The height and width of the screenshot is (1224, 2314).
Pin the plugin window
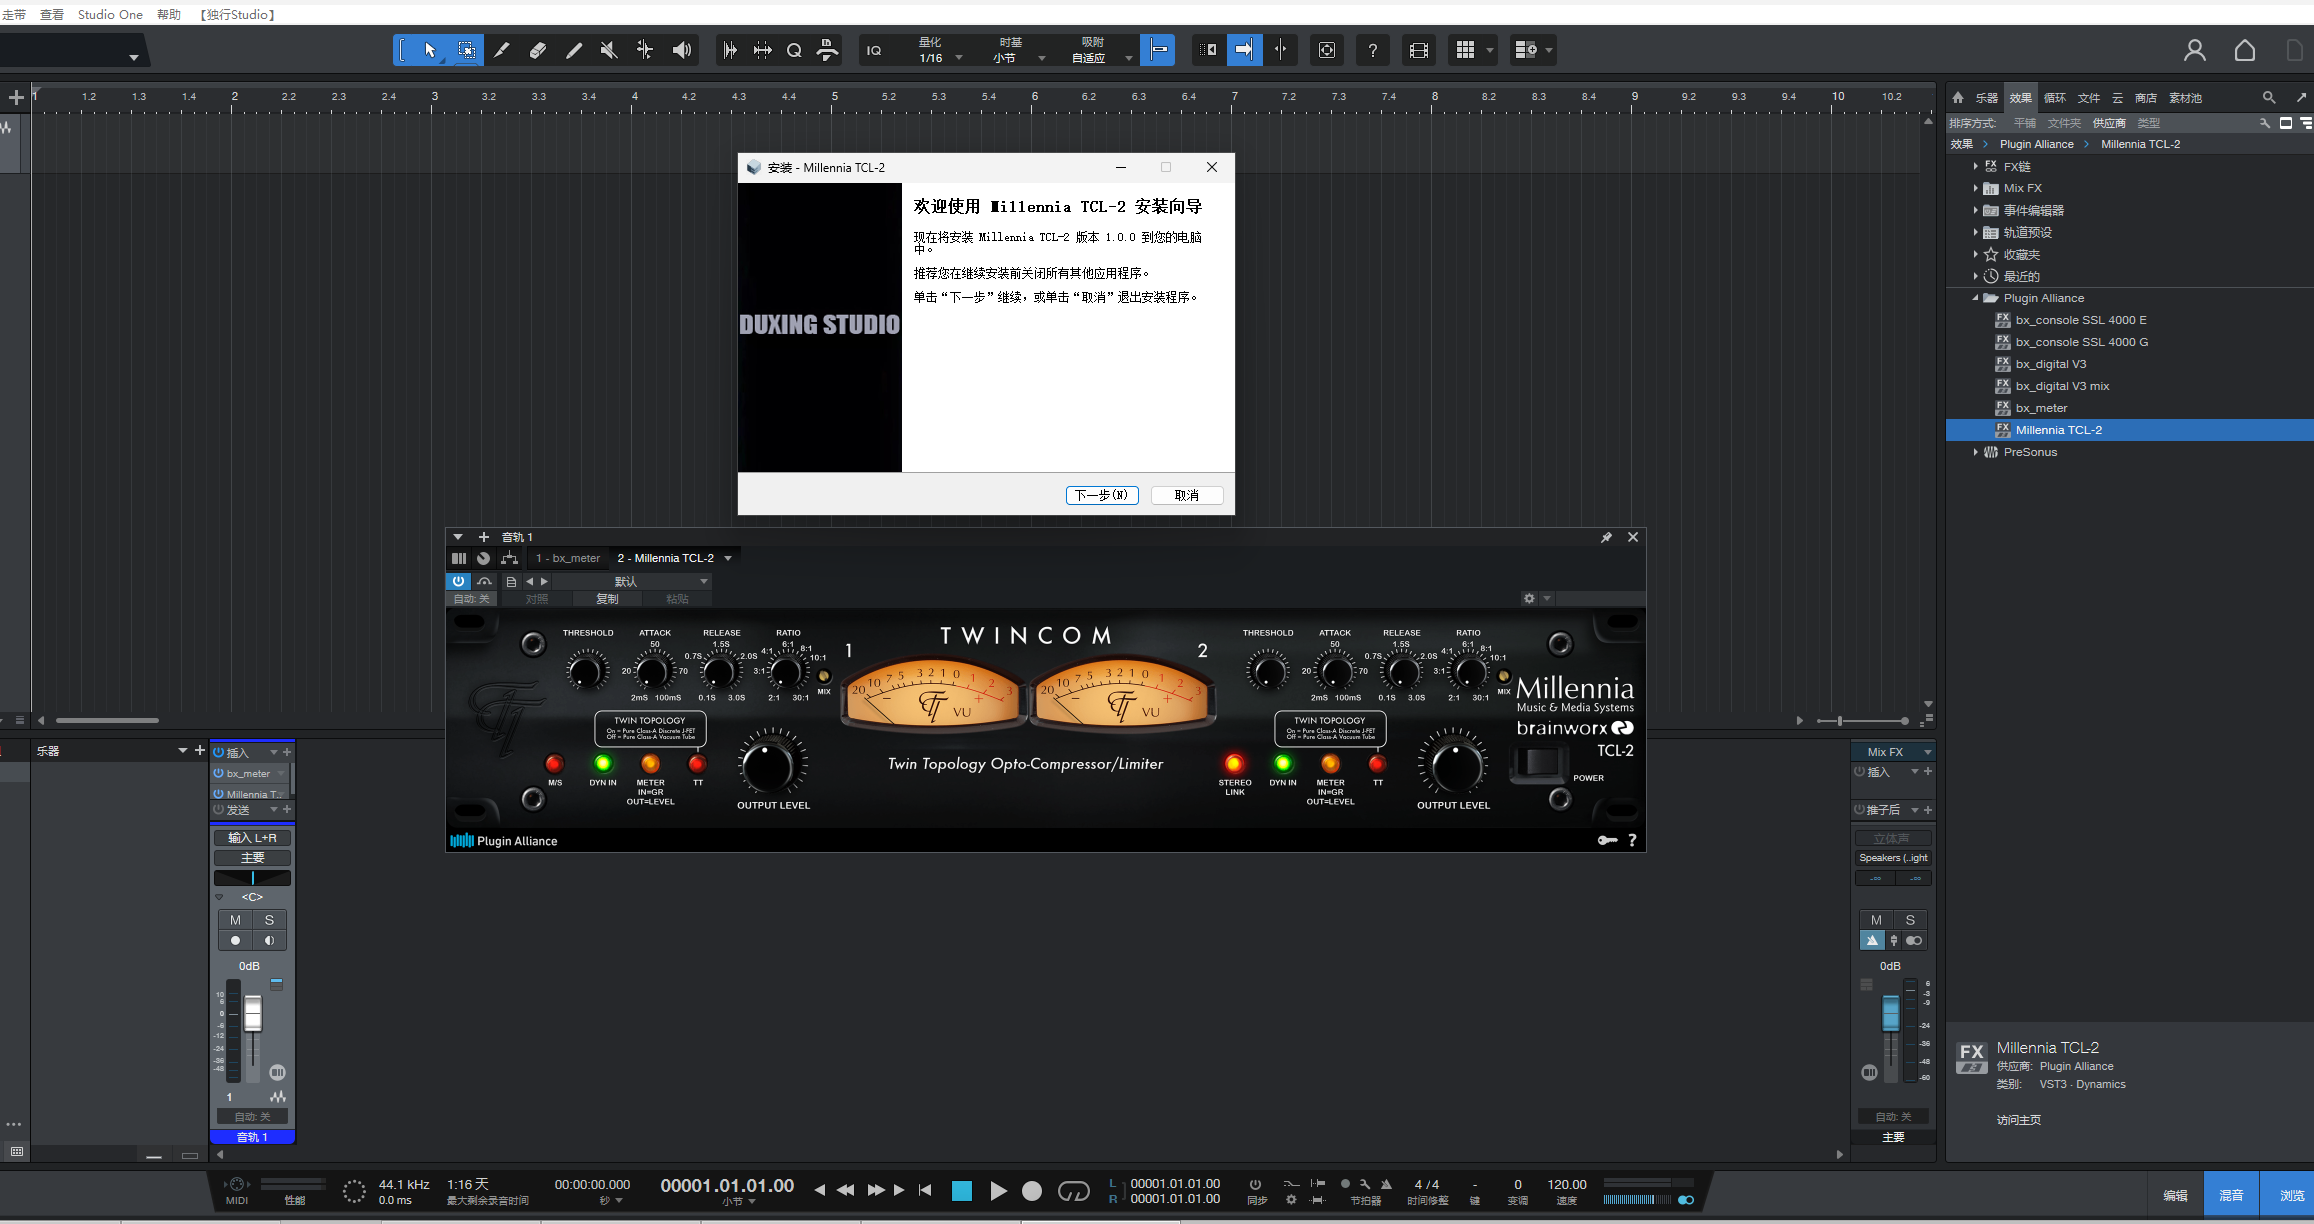pyautogui.click(x=1606, y=538)
